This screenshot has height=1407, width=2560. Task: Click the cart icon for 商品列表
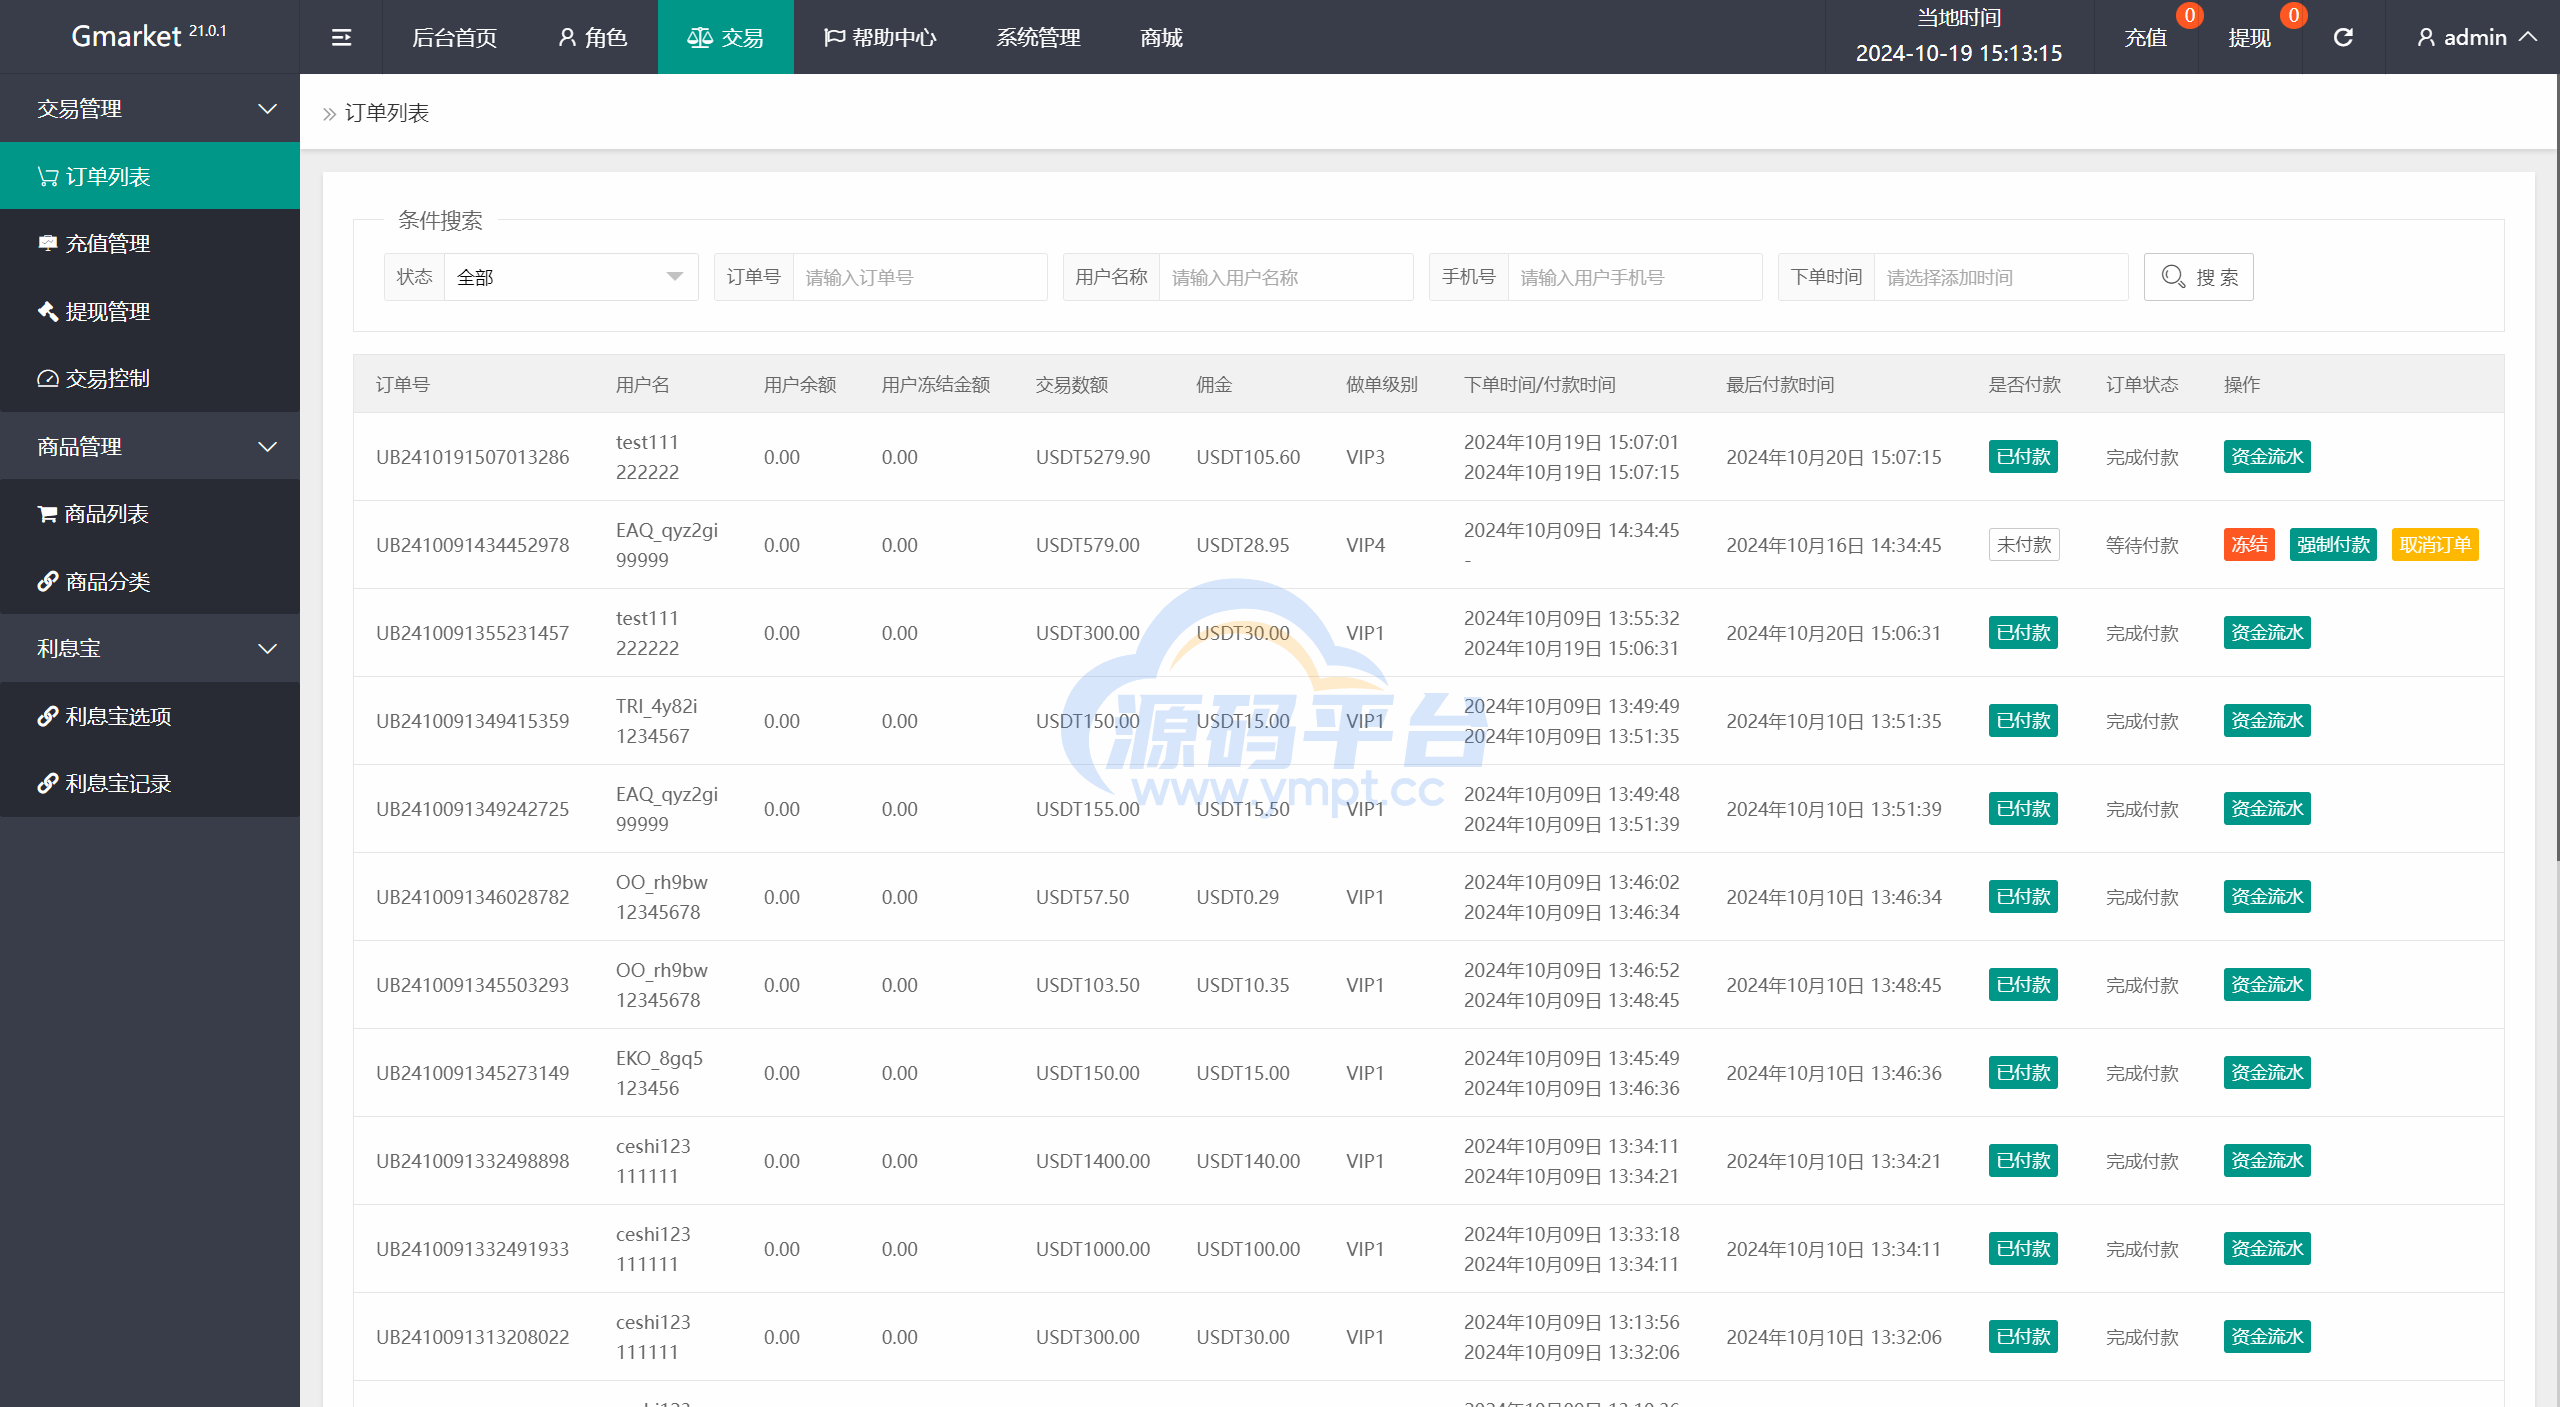[x=47, y=514]
